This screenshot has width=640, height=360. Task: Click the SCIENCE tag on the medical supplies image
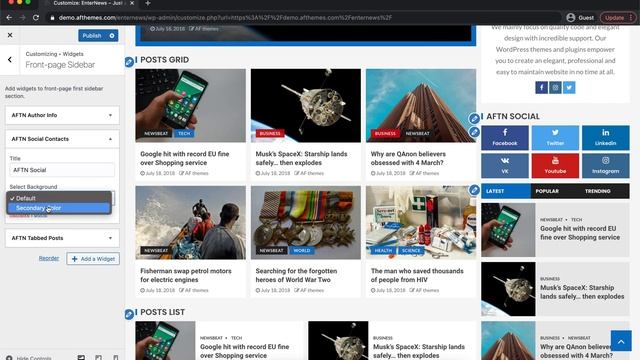(411, 251)
